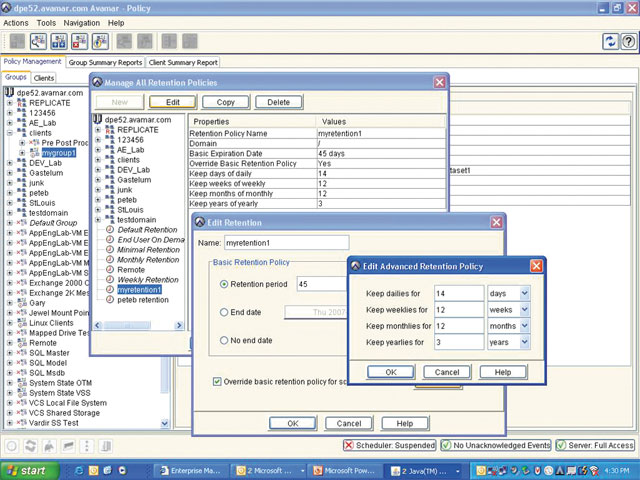Click Cancel in Edit Advanced Retention Policy

[x=447, y=372]
